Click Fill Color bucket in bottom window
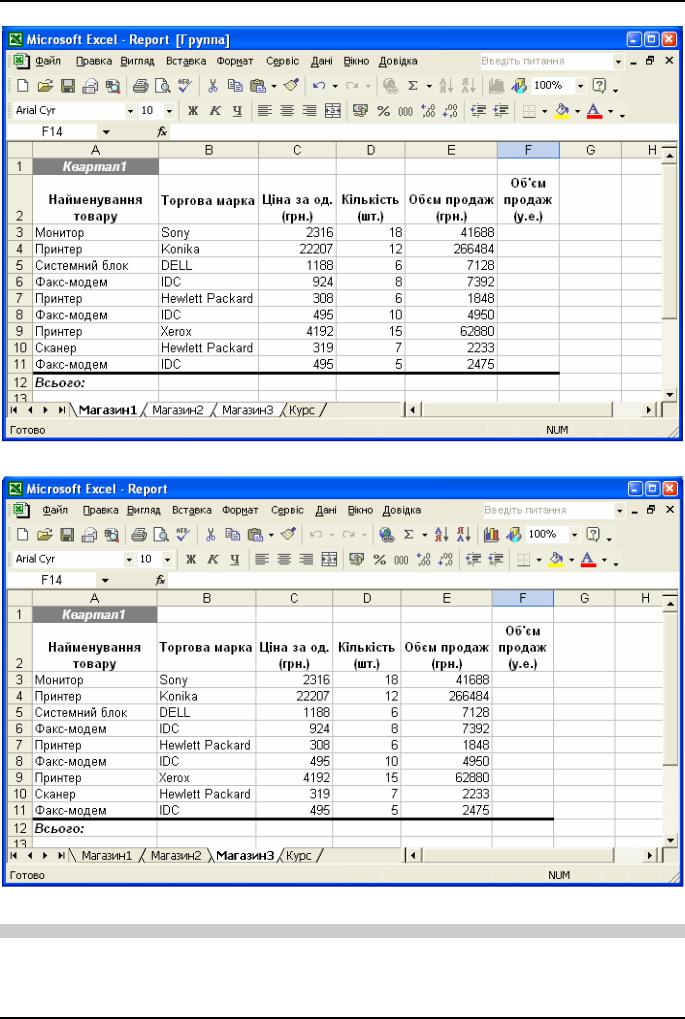Screen dimensions: 685x1019 point(556,560)
